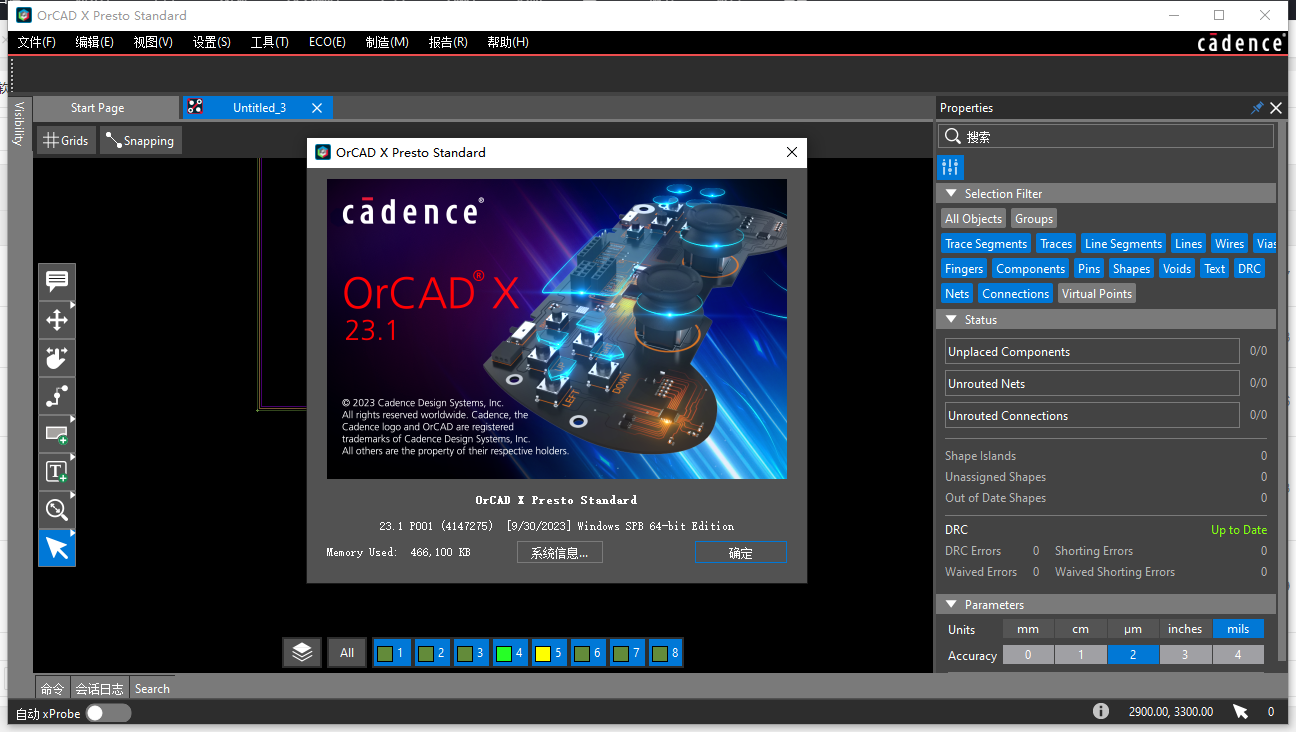1296x732 pixels.
Task: Toggle Trace Segments selection filter
Action: coord(986,244)
